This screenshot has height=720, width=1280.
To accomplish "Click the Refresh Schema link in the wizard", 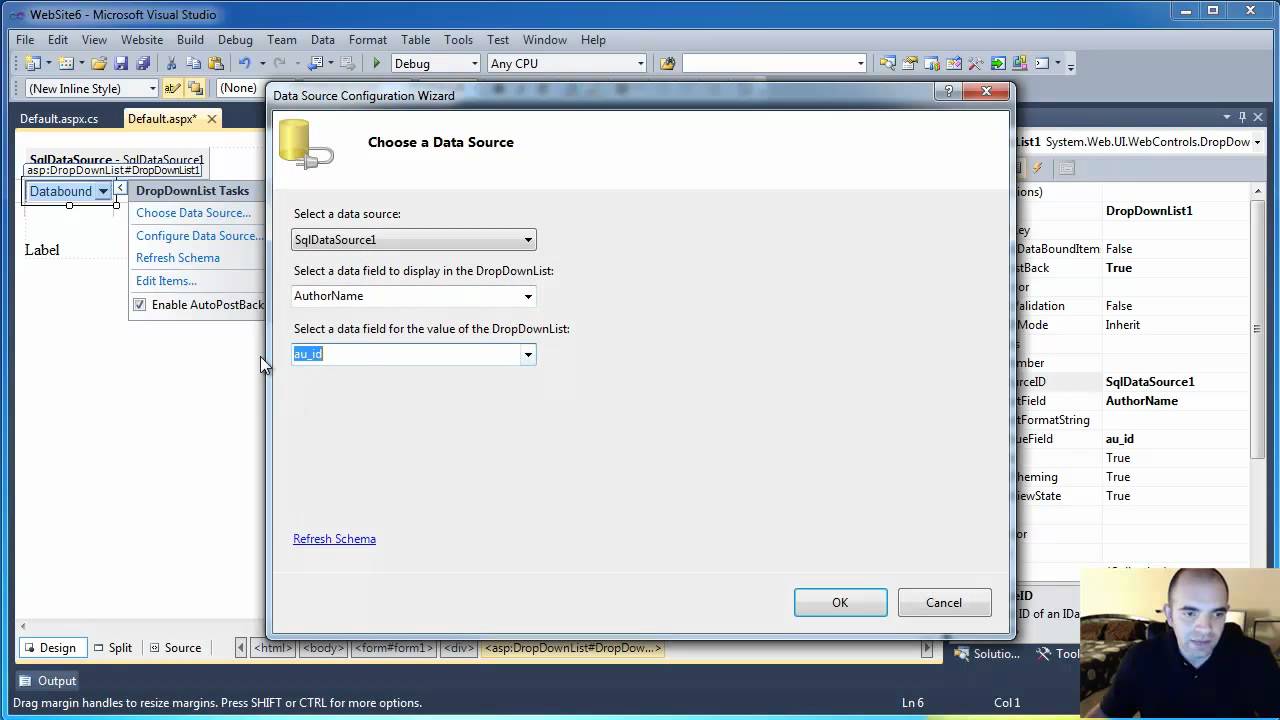I will [334, 539].
